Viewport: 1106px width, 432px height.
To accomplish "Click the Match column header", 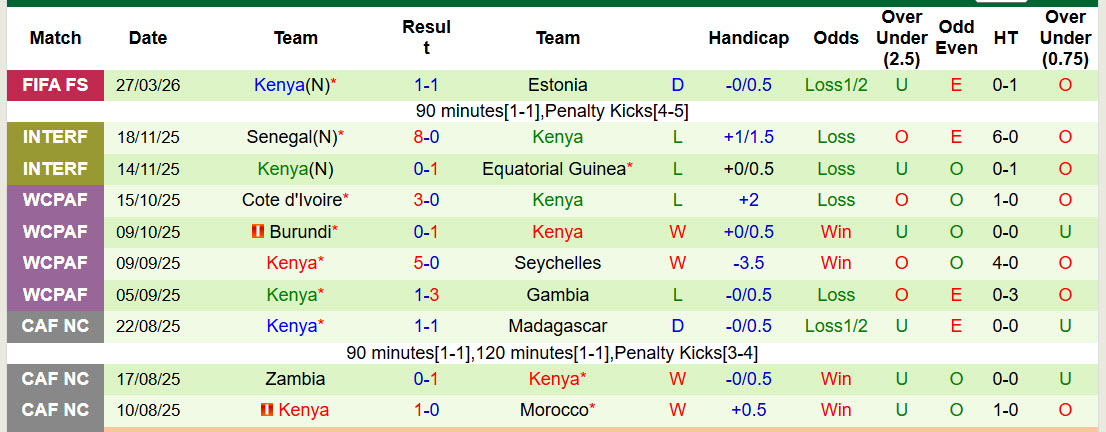I will click(55, 38).
